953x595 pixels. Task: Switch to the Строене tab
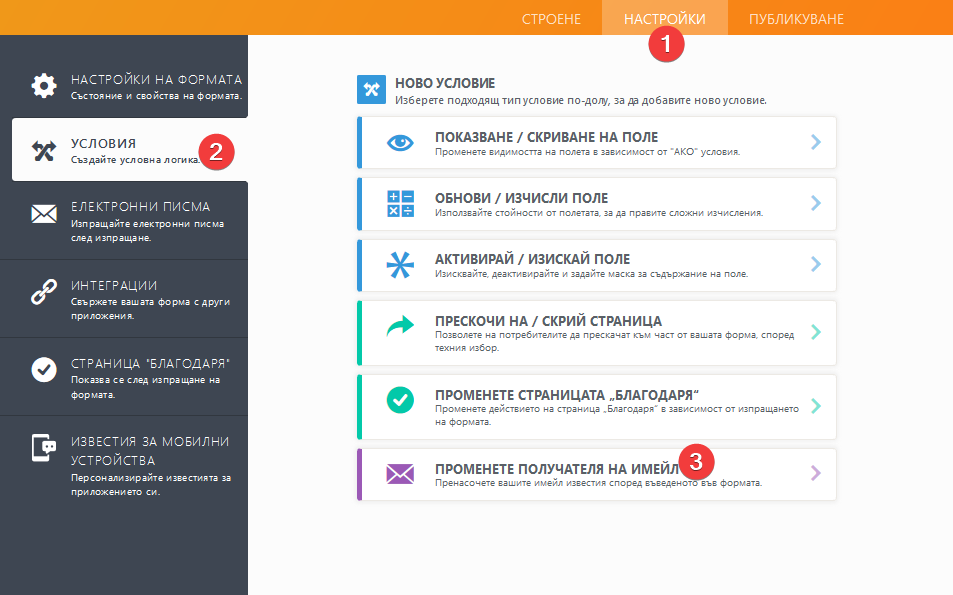click(551, 19)
